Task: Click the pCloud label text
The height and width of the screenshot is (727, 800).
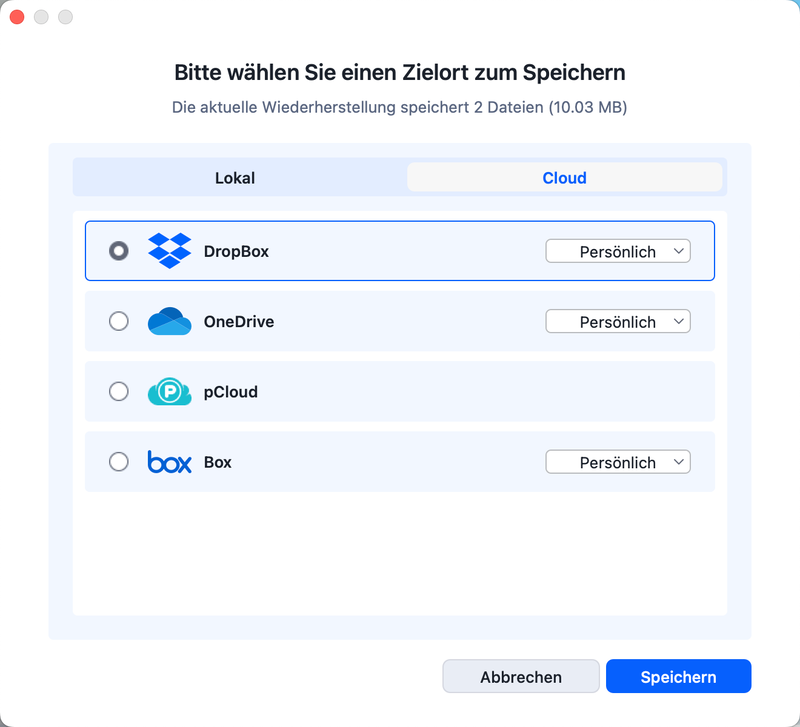Action: click(231, 392)
